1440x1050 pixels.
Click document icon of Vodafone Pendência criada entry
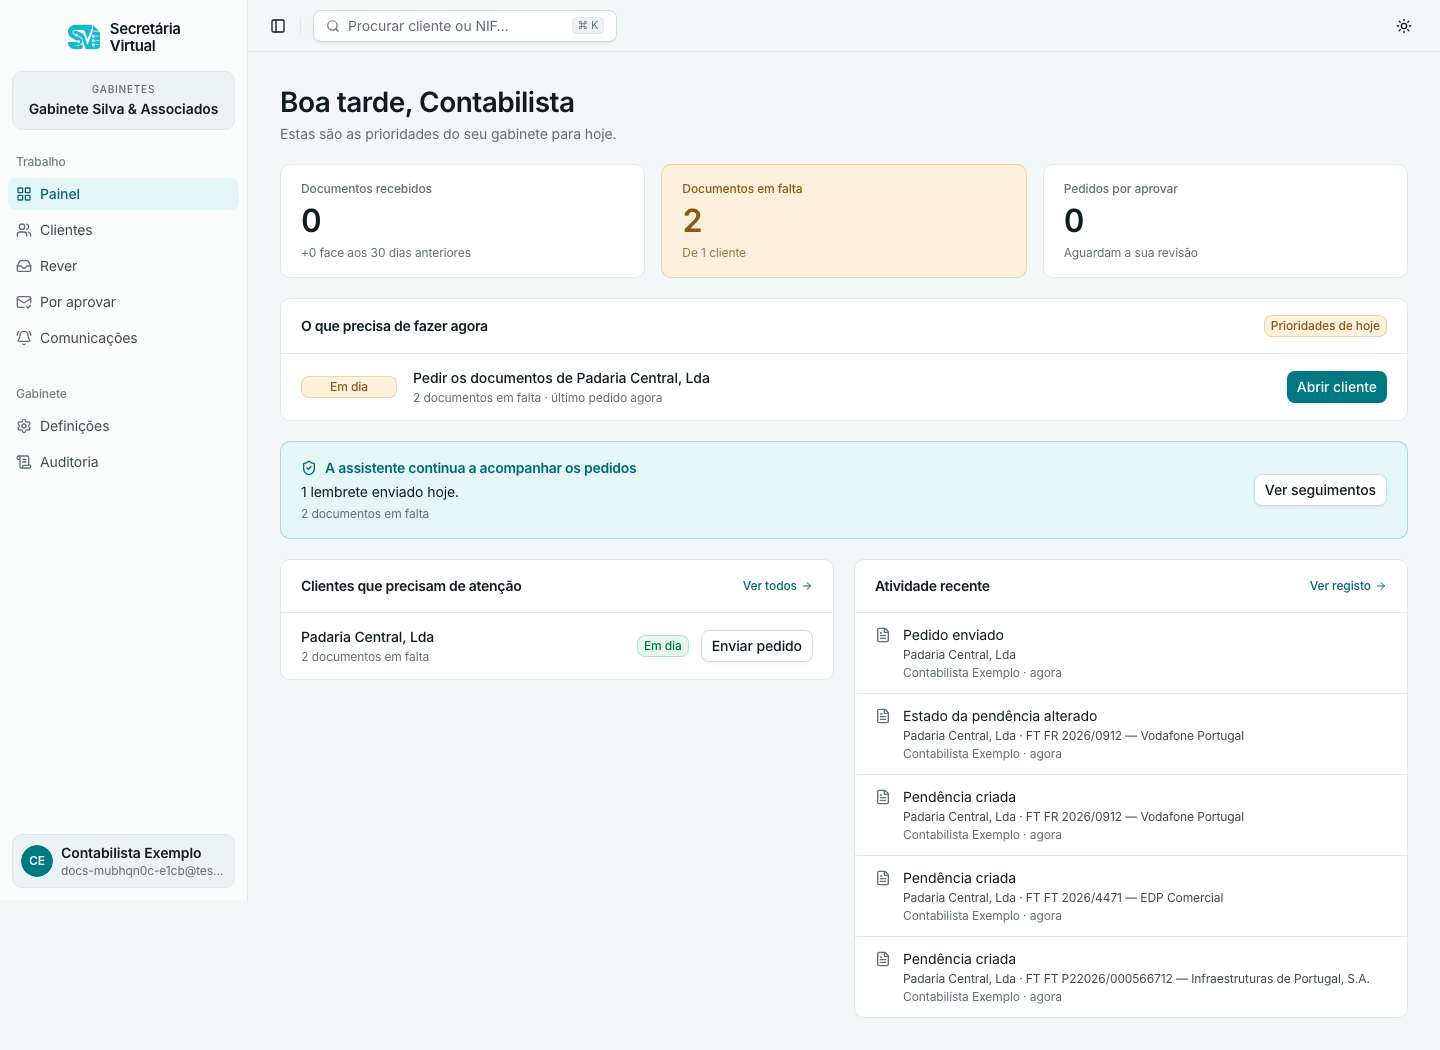coord(883,797)
